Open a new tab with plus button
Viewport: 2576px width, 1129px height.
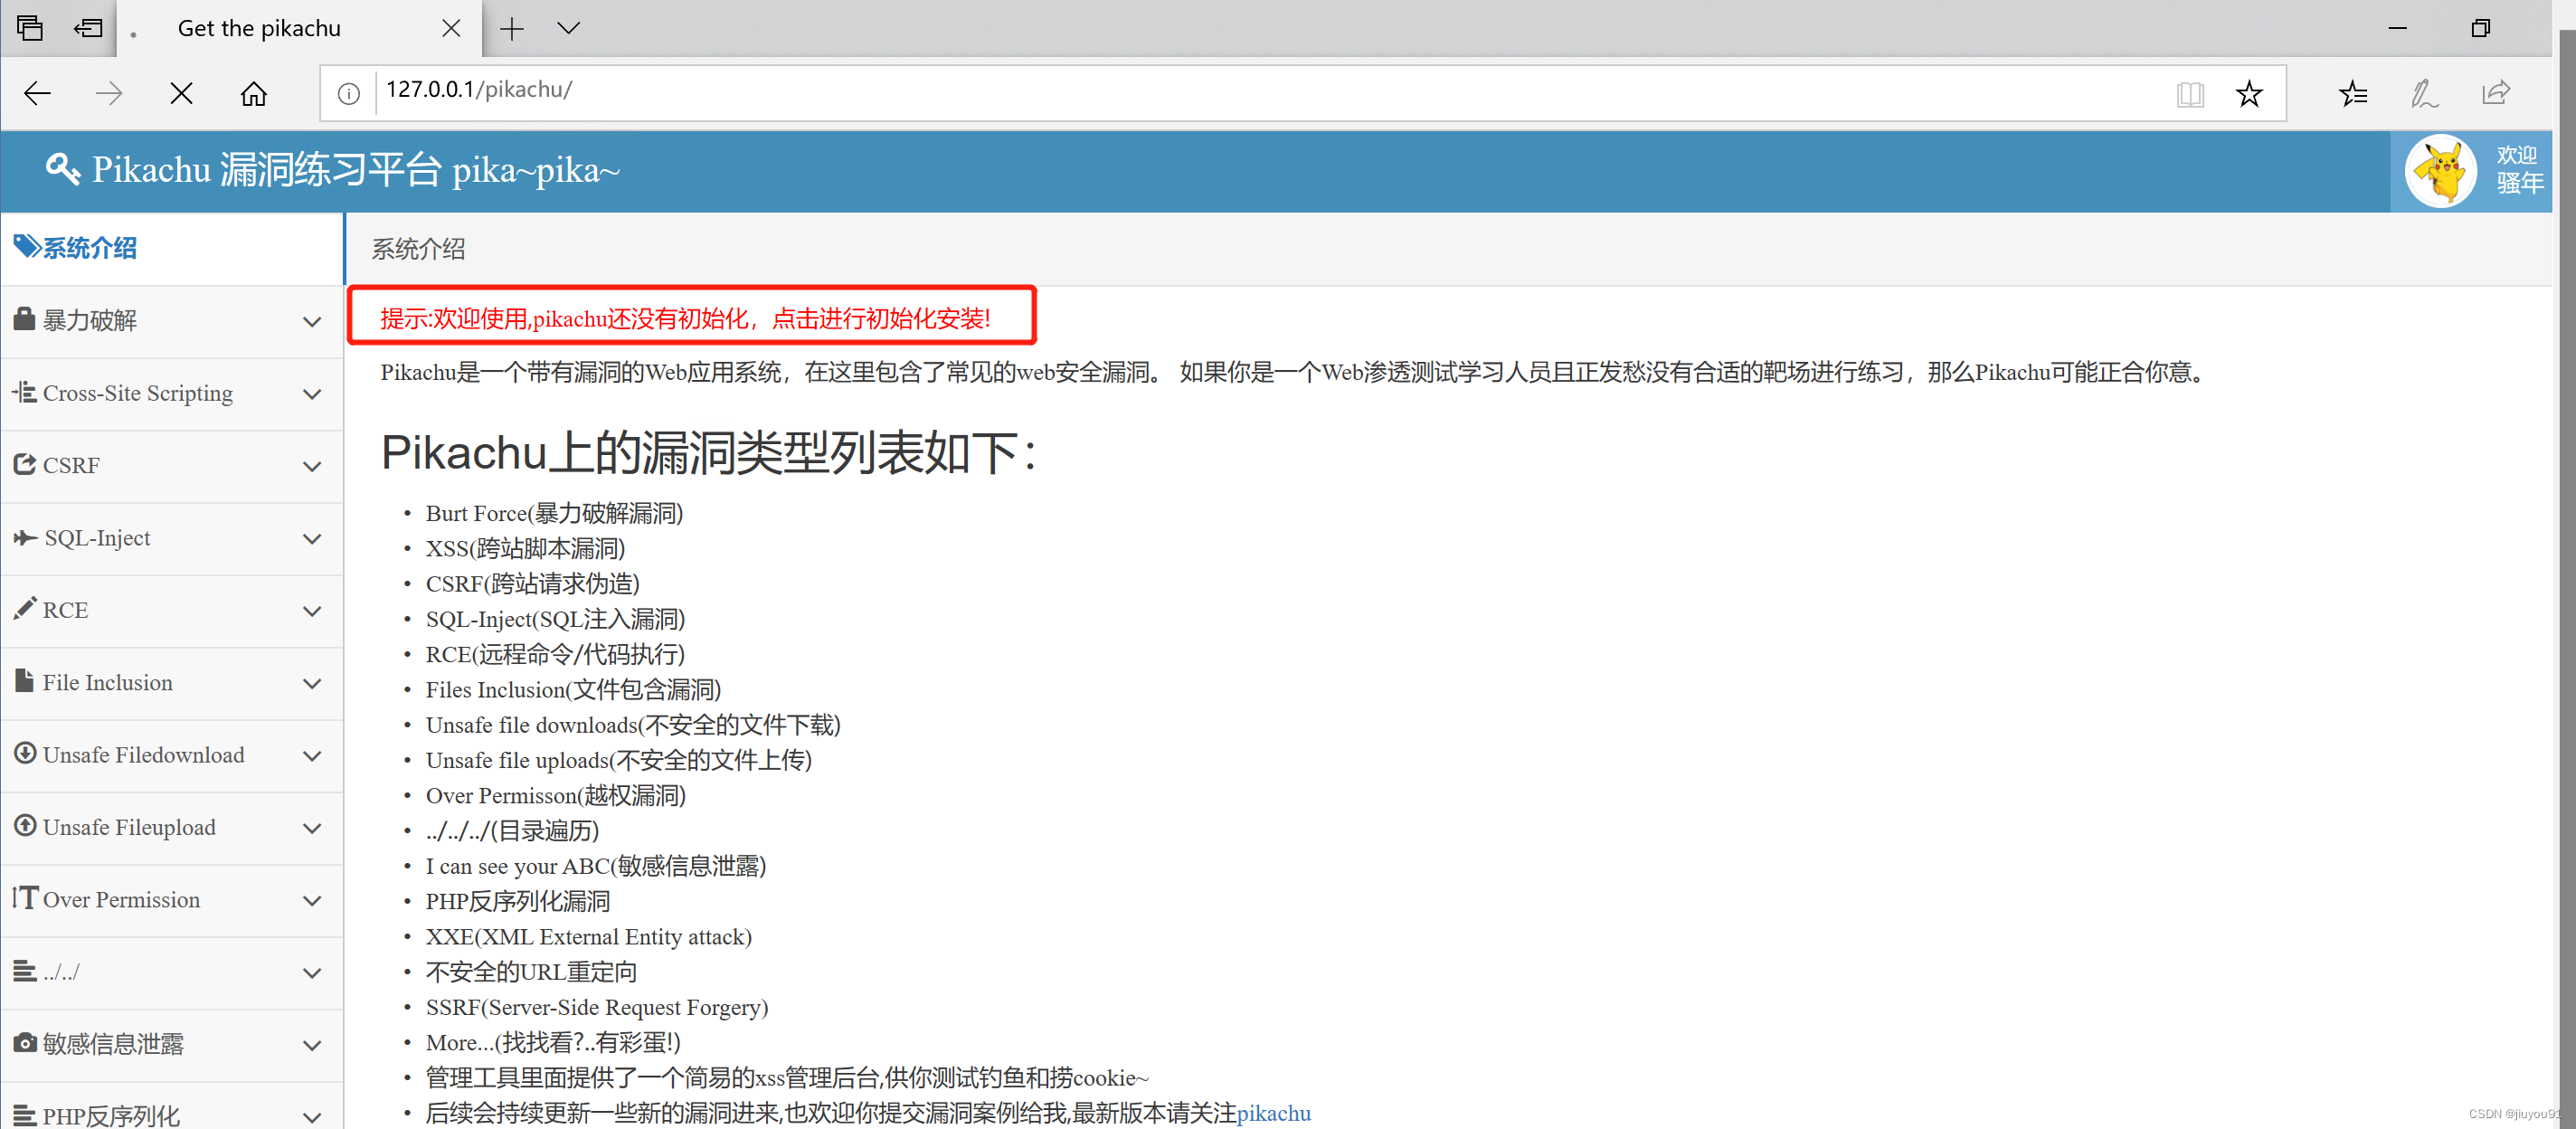[511, 28]
